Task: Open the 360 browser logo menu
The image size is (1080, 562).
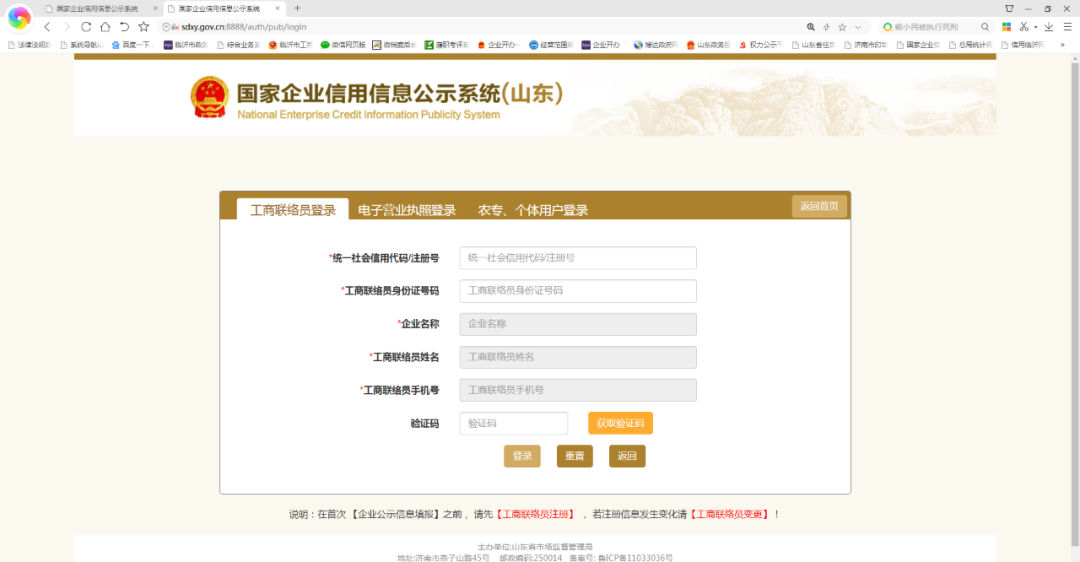Action: coord(19,19)
